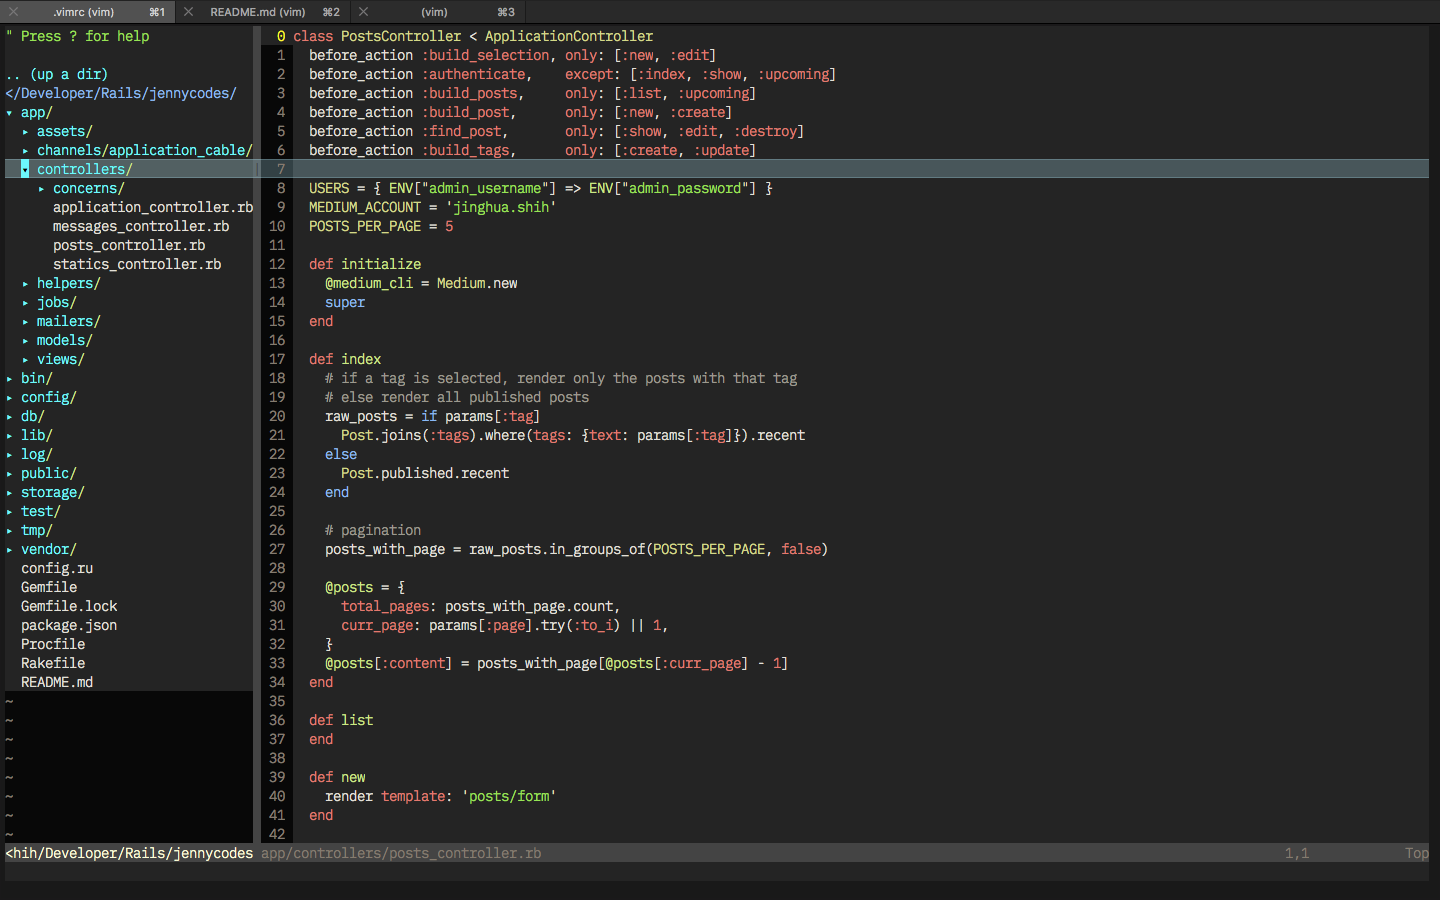Click the 'before_action :authenticate' line
Viewport: 1440px width, 900px height.
(572, 75)
